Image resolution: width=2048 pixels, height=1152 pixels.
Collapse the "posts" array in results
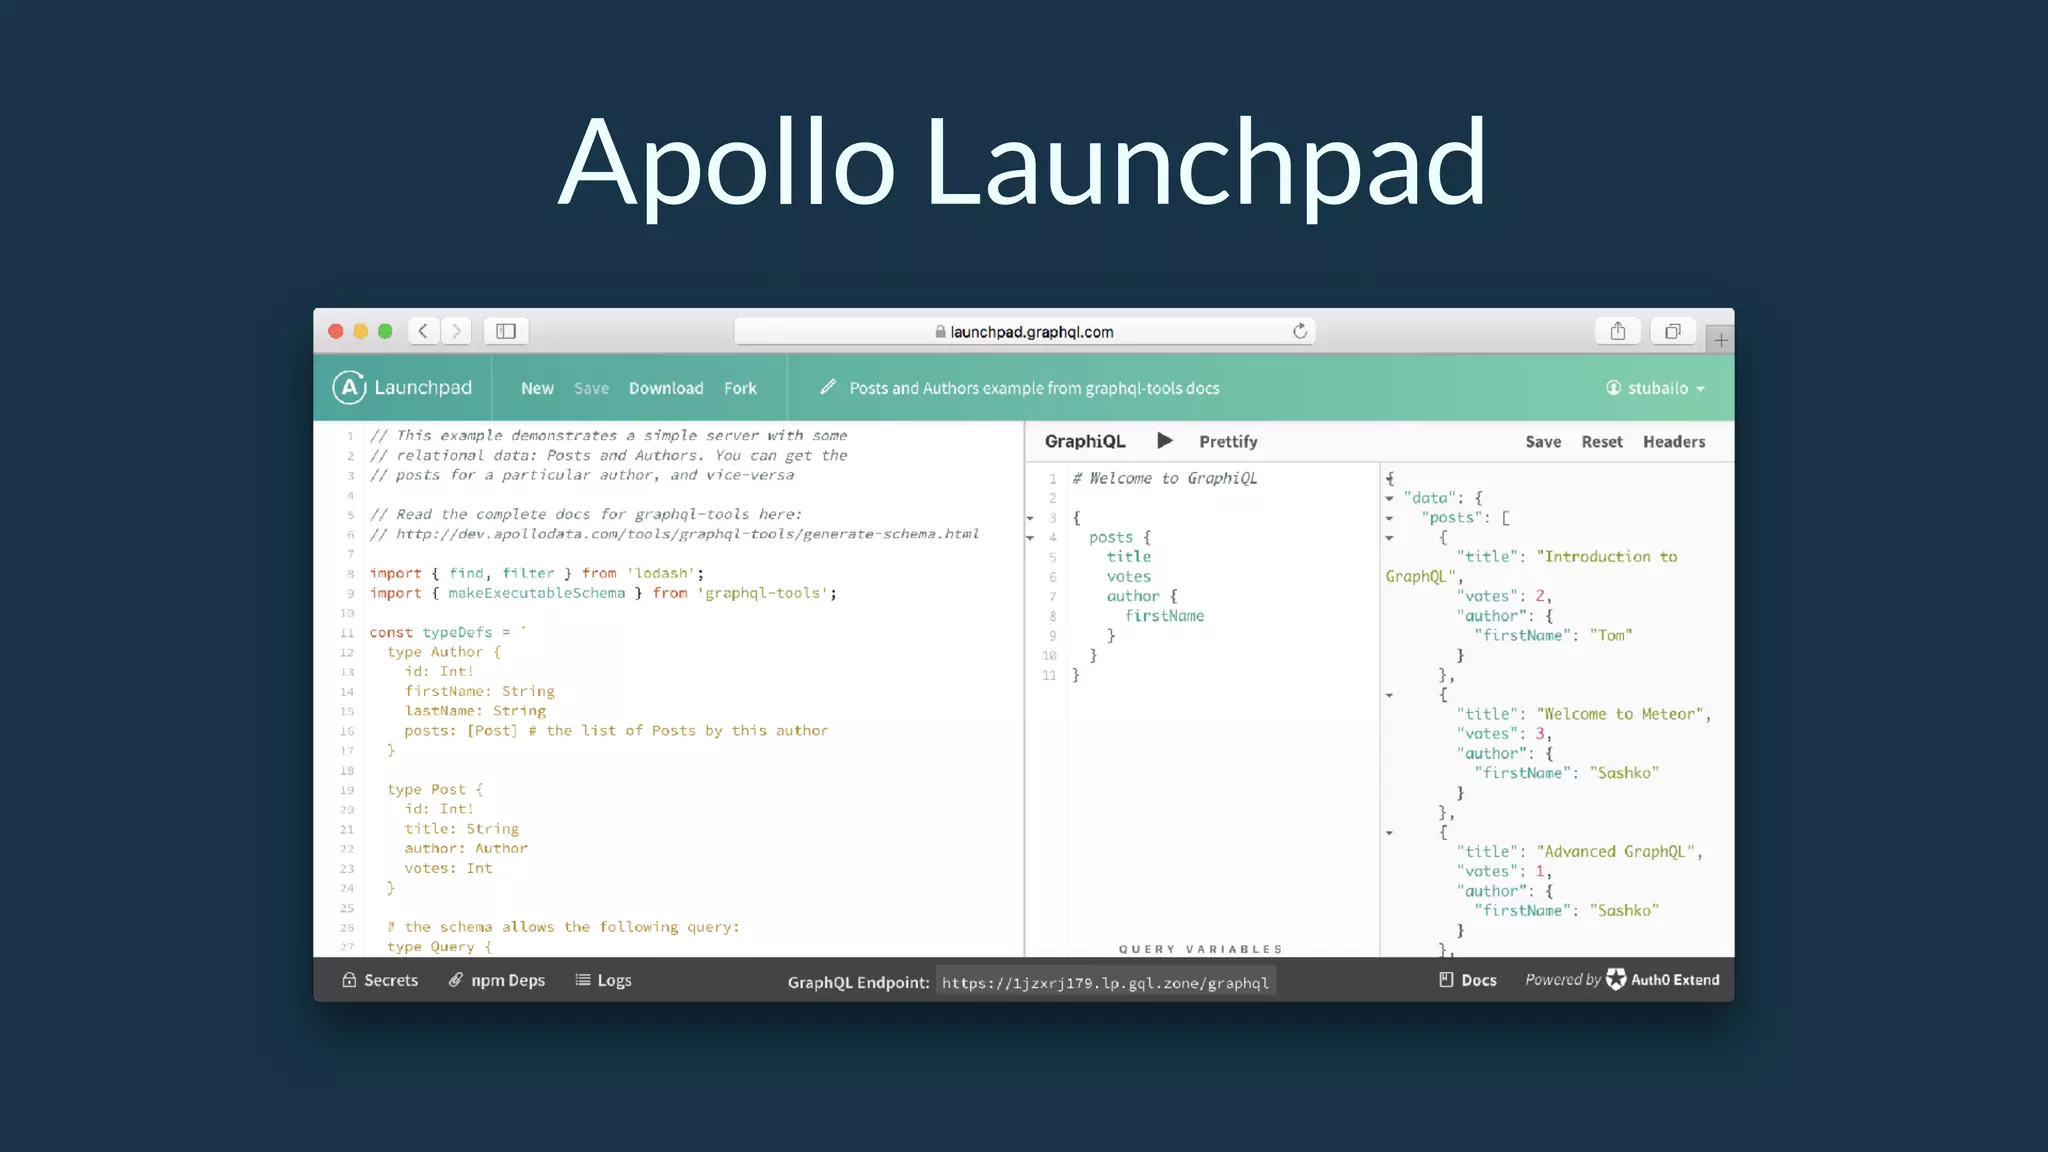pos(1389,518)
